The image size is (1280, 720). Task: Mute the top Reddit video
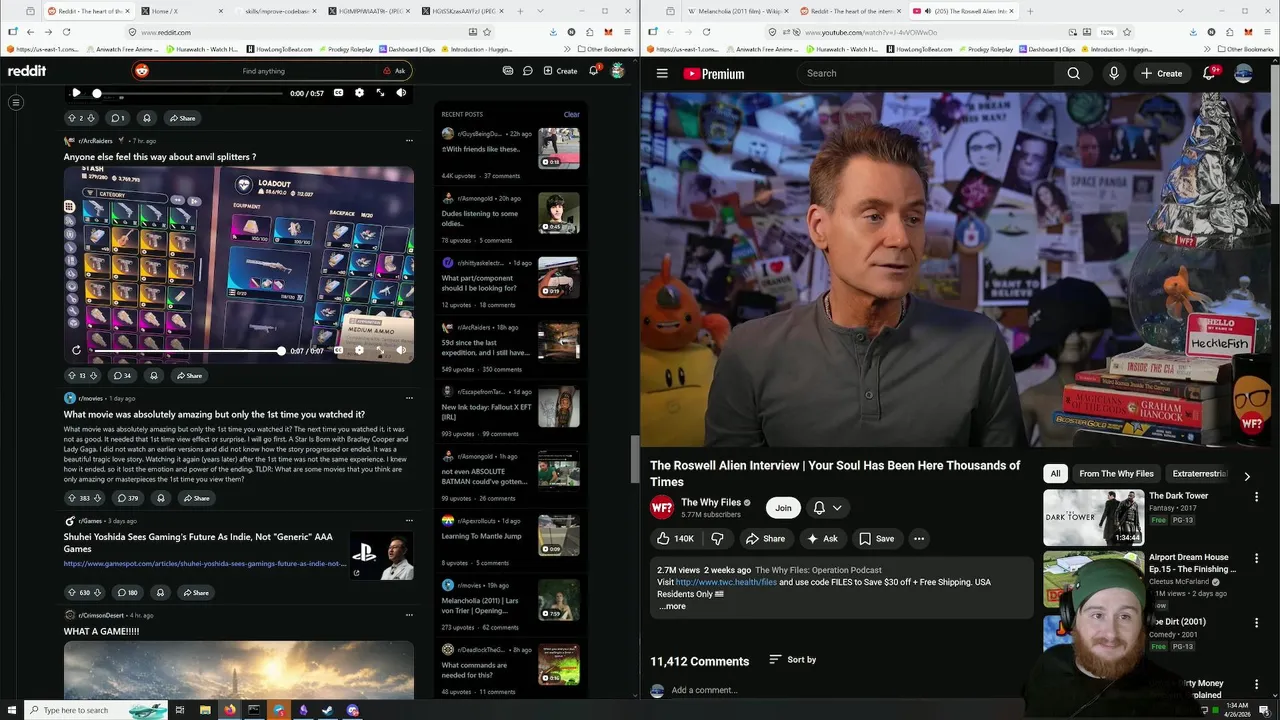tap(401, 93)
